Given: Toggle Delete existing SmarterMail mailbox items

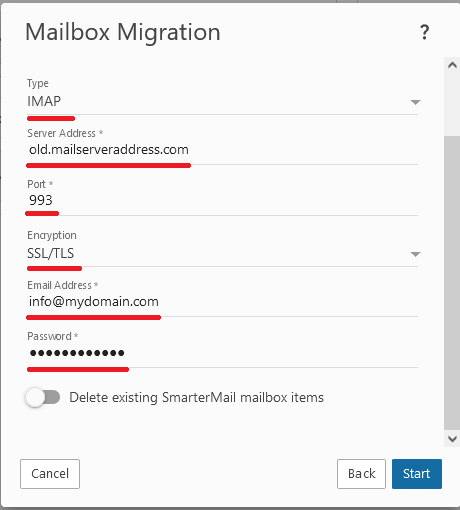Looking at the screenshot, I should point(42,397).
